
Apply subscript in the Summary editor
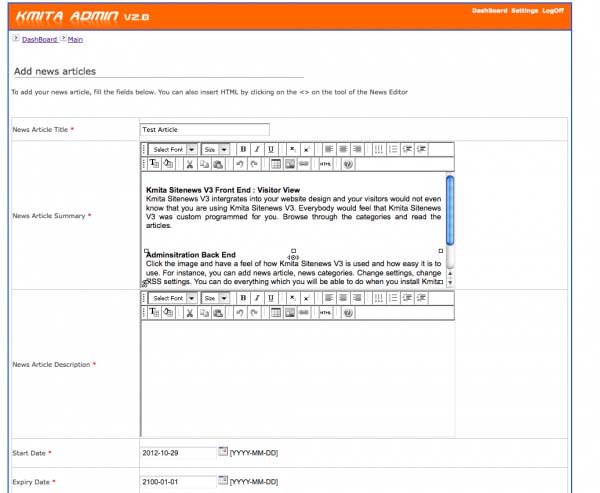[292, 149]
